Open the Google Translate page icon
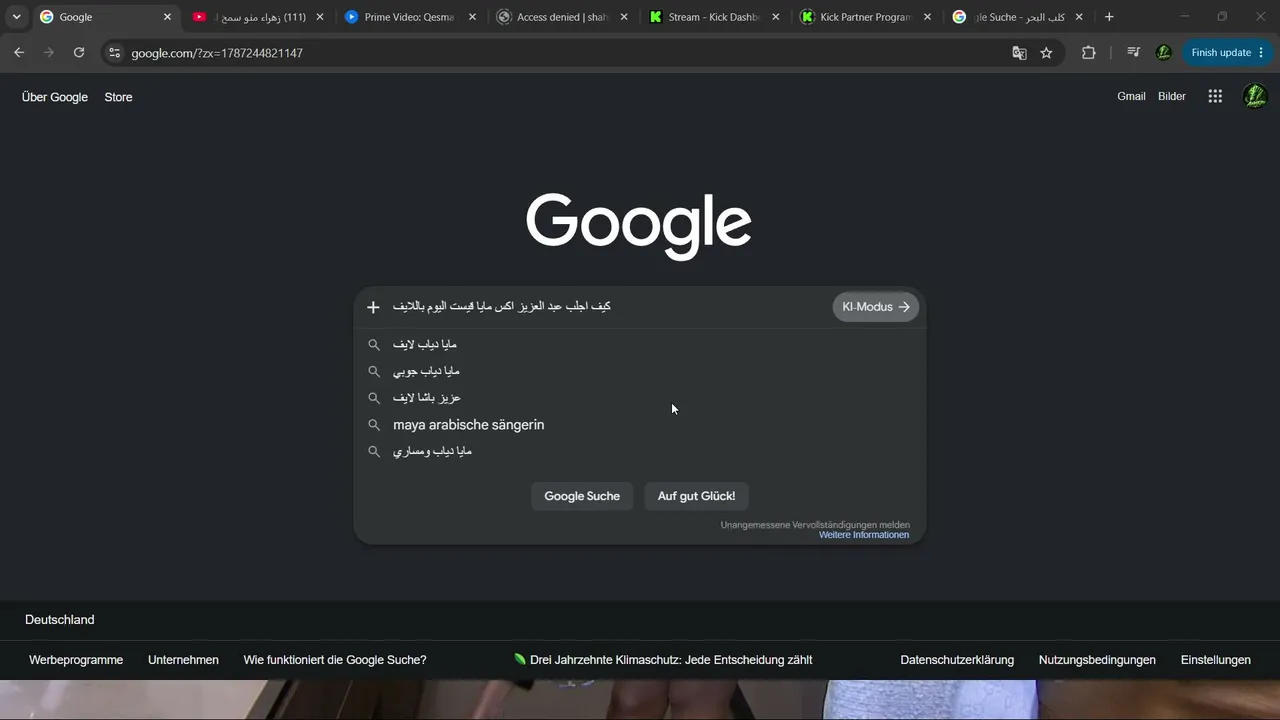 [1019, 53]
